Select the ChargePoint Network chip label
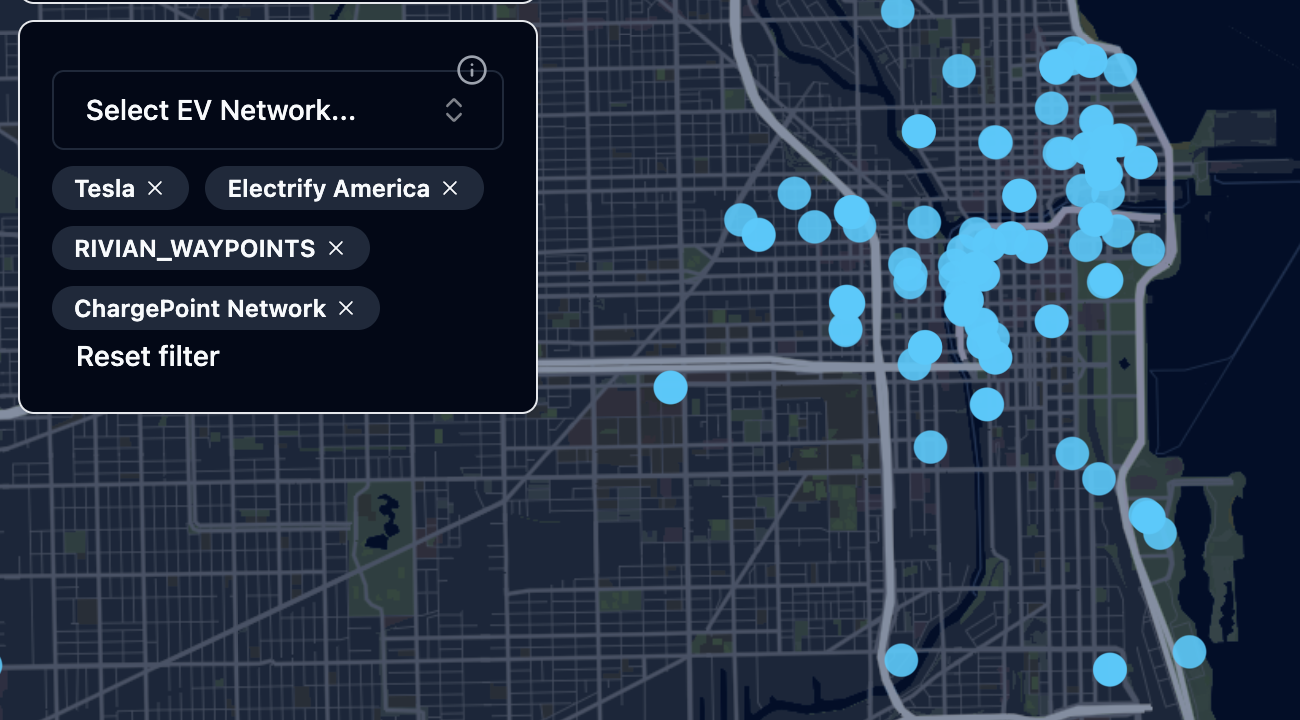Image resolution: width=1300 pixels, height=720 pixels. [x=200, y=308]
